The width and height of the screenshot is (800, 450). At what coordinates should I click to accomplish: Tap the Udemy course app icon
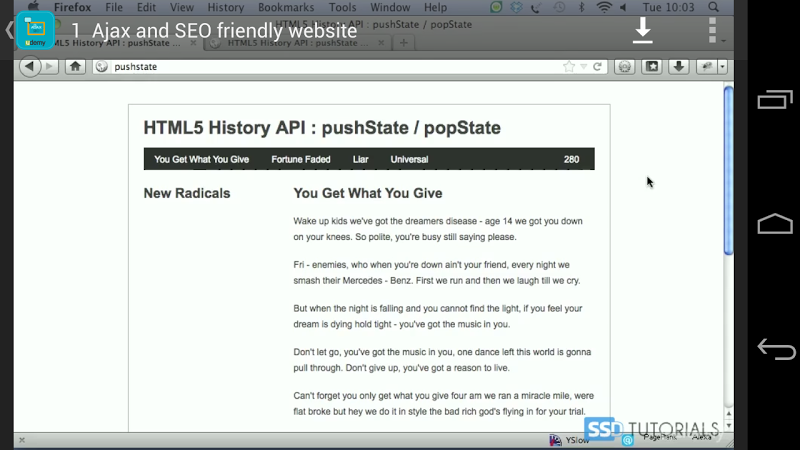point(35,31)
